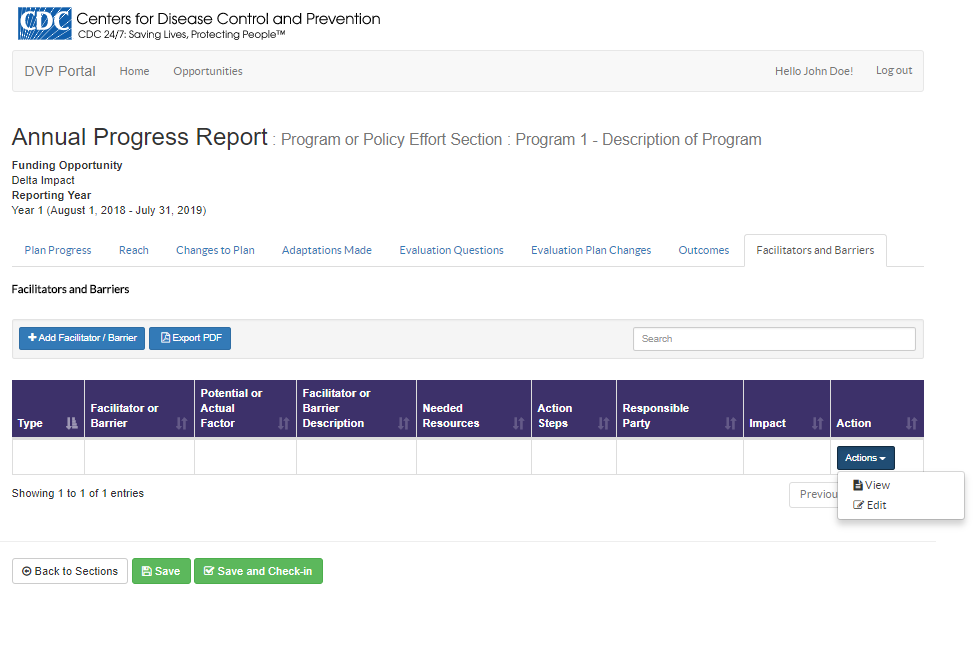Screen dimensions: 978x652
Task: Sort the Impact column
Action: (x=817, y=423)
